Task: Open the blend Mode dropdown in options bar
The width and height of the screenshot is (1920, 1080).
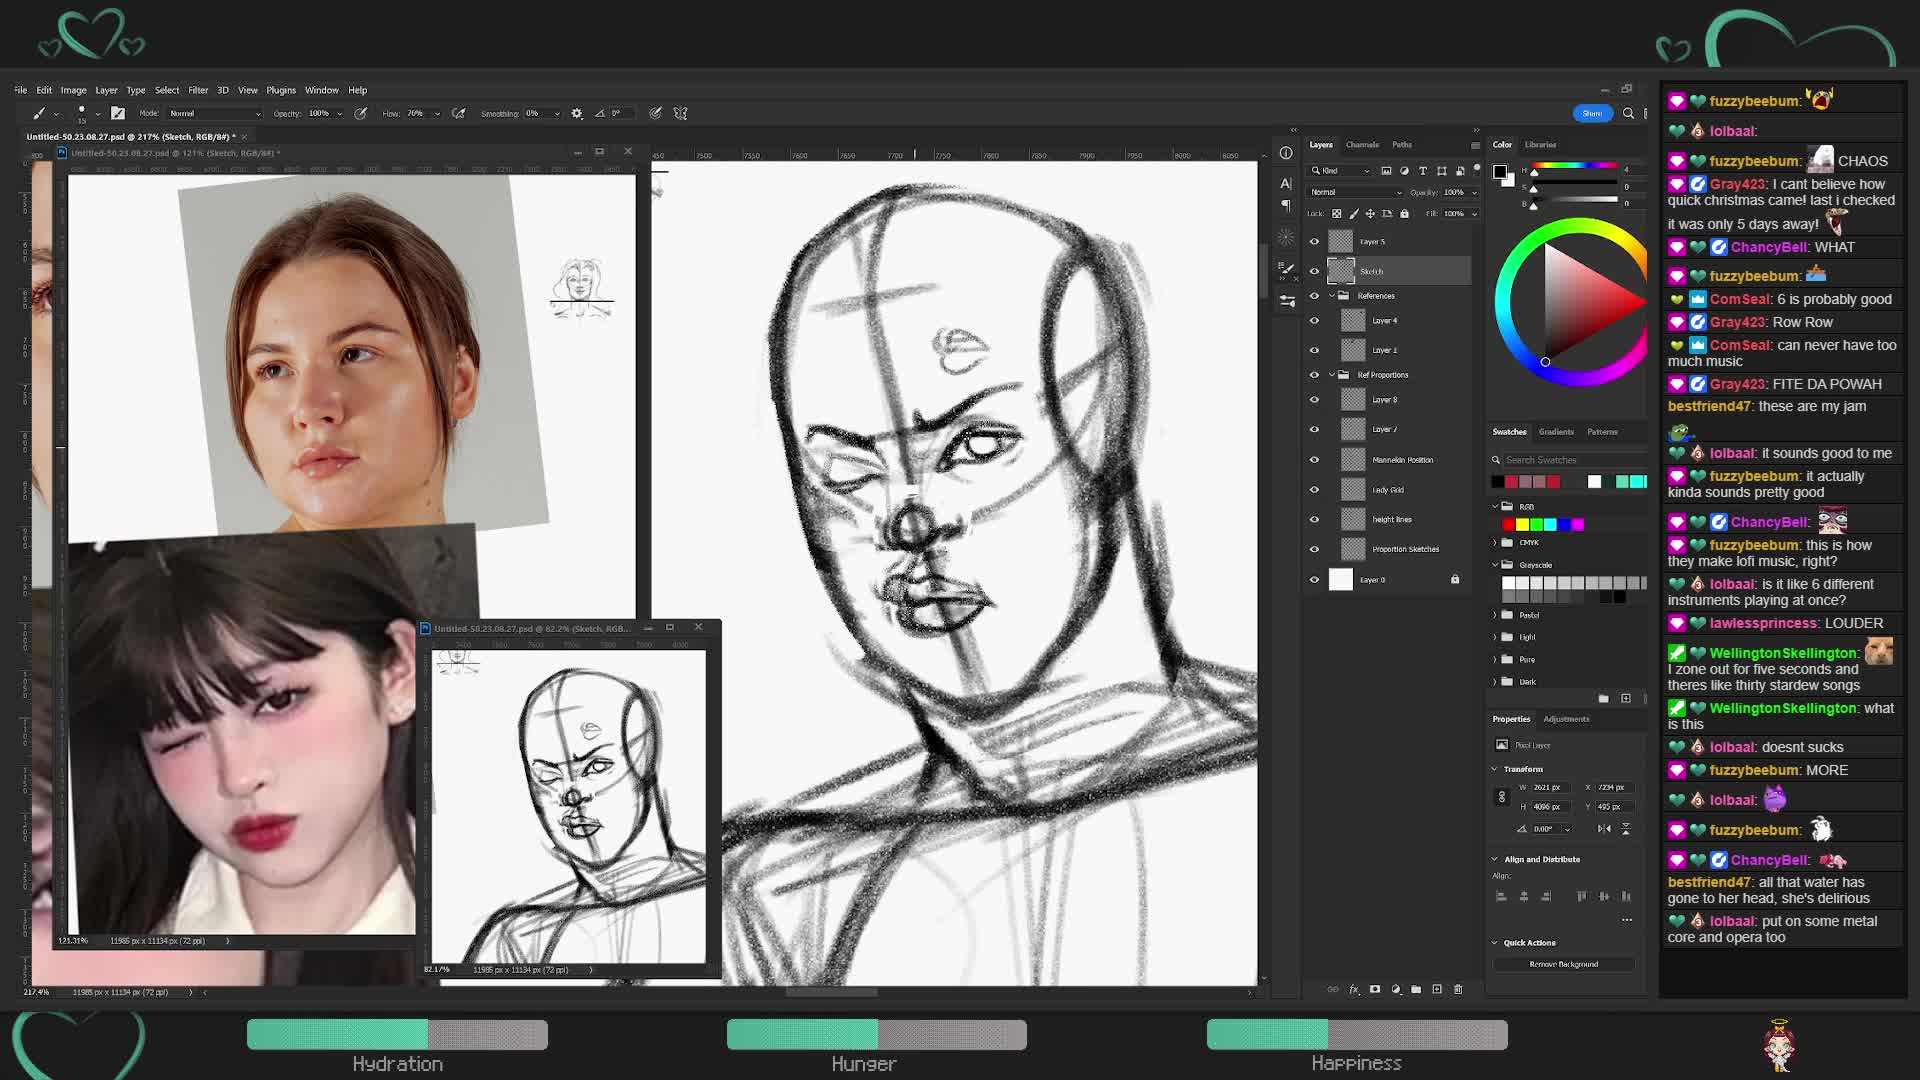Action: [215, 113]
